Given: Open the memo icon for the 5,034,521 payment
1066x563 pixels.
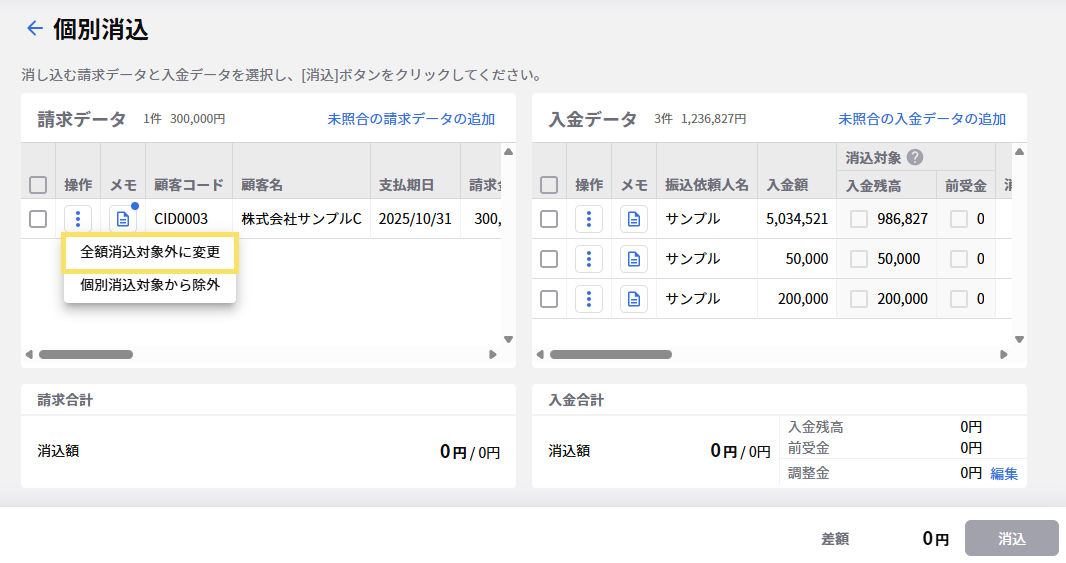Looking at the screenshot, I should tap(633, 219).
